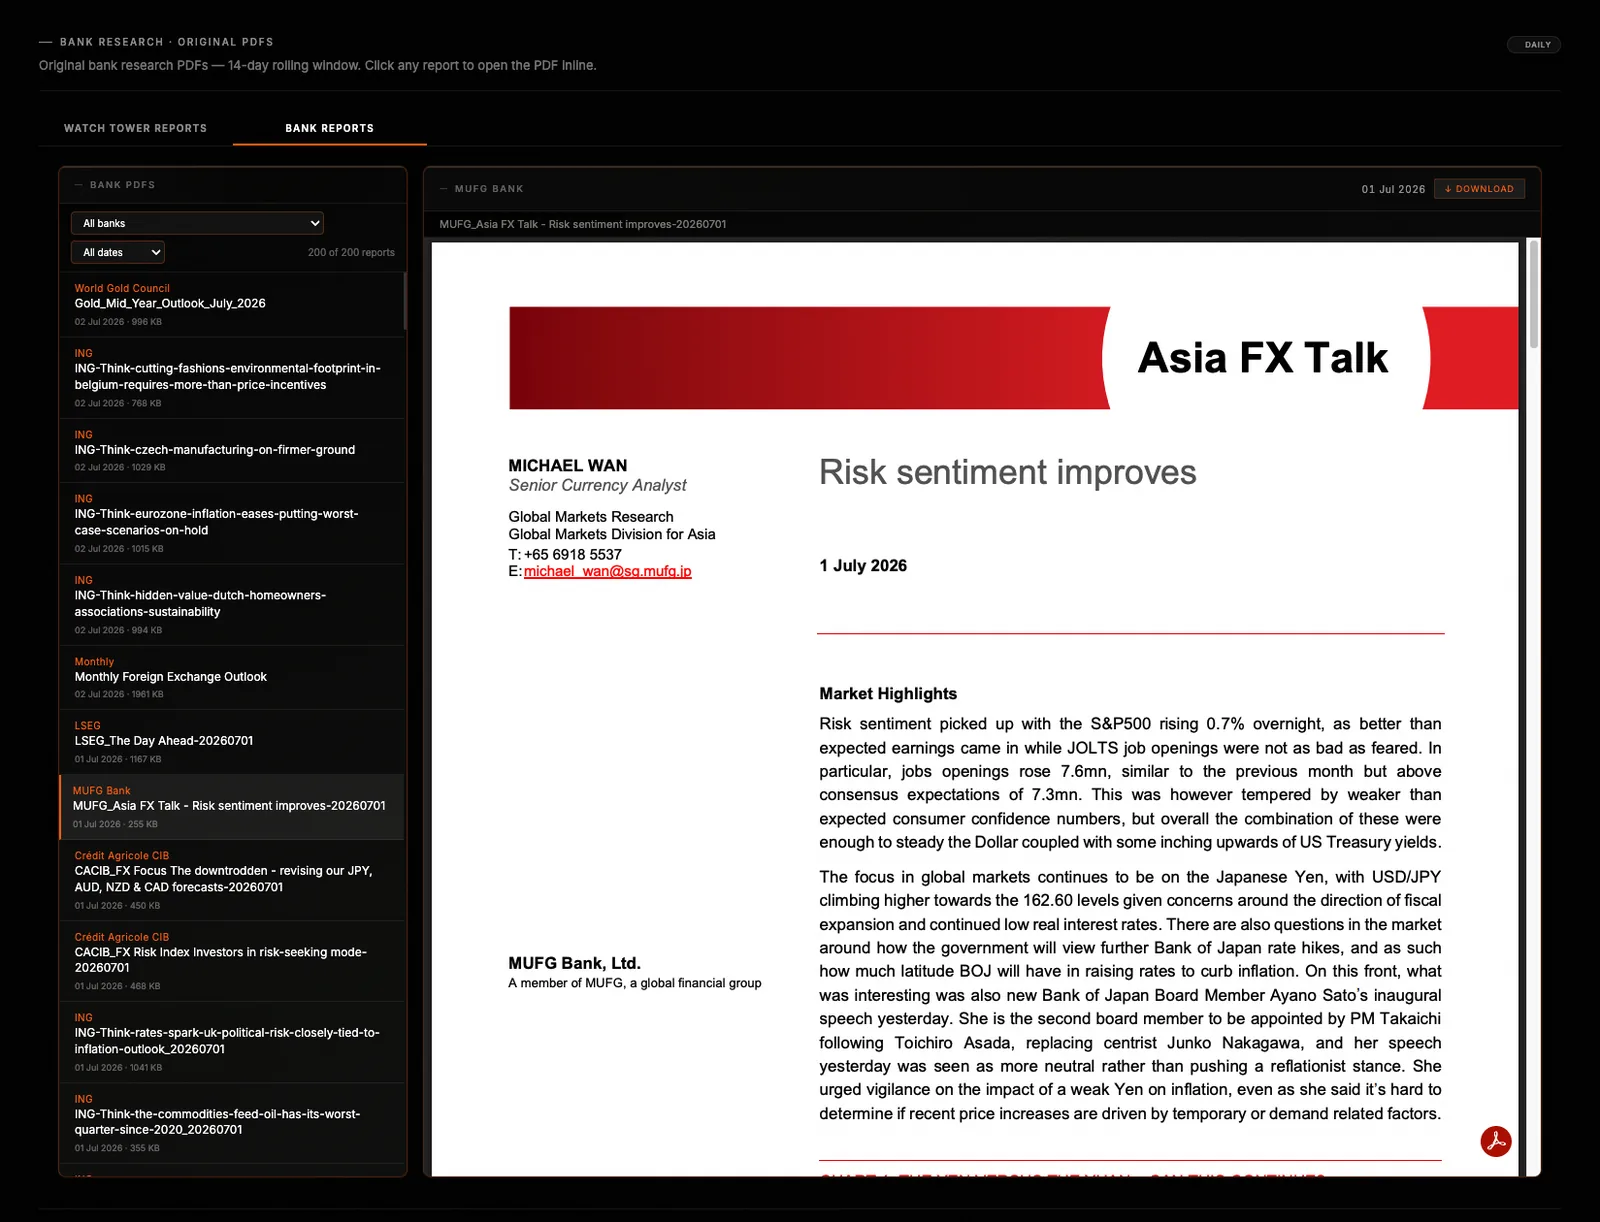Select MUFG_Asia FX Talk report entry
This screenshot has width=1600, height=1222.
[x=232, y=807]
